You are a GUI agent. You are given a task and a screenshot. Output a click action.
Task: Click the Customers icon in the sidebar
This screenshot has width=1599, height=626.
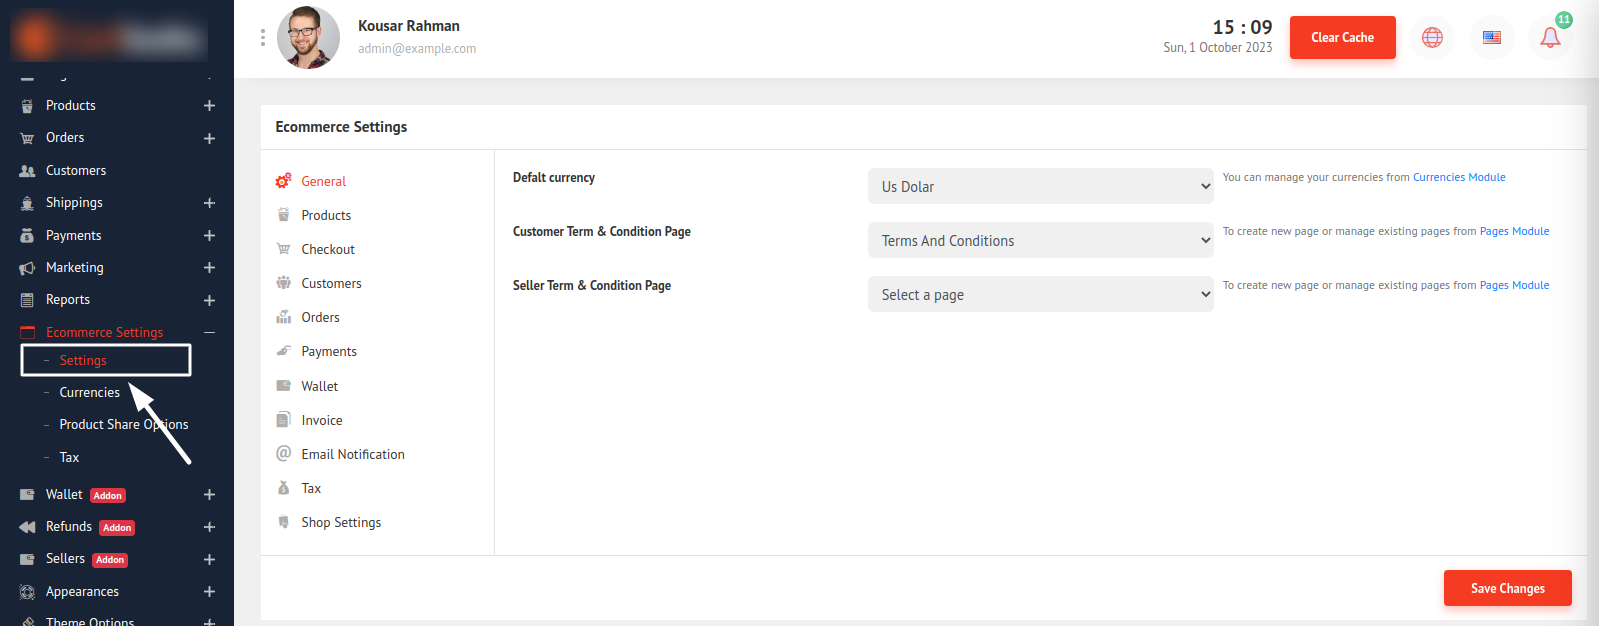tap(27, 171)
